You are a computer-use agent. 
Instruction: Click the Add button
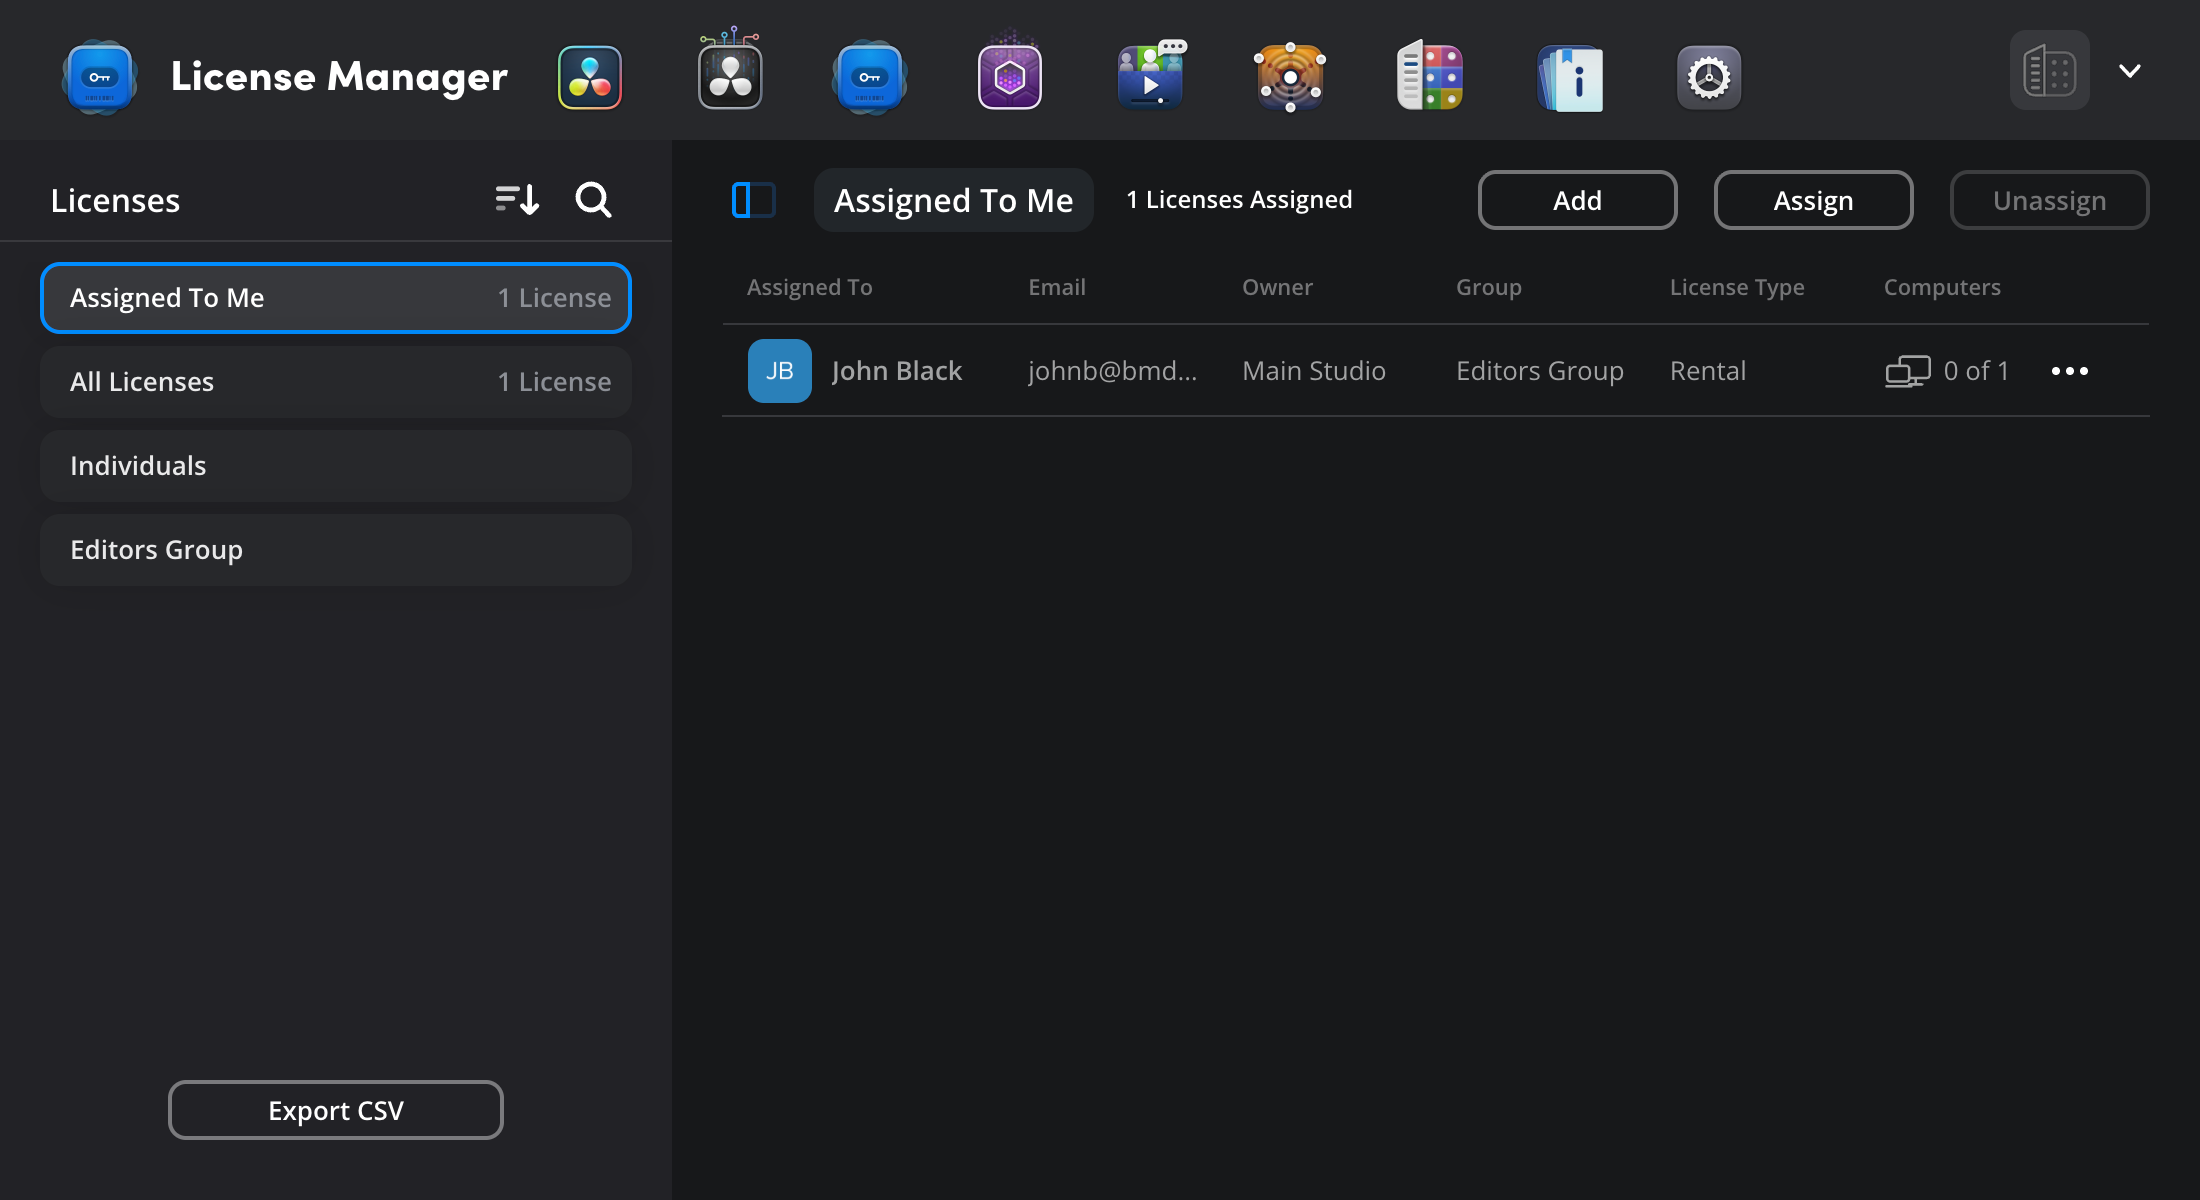point(1577,200)
